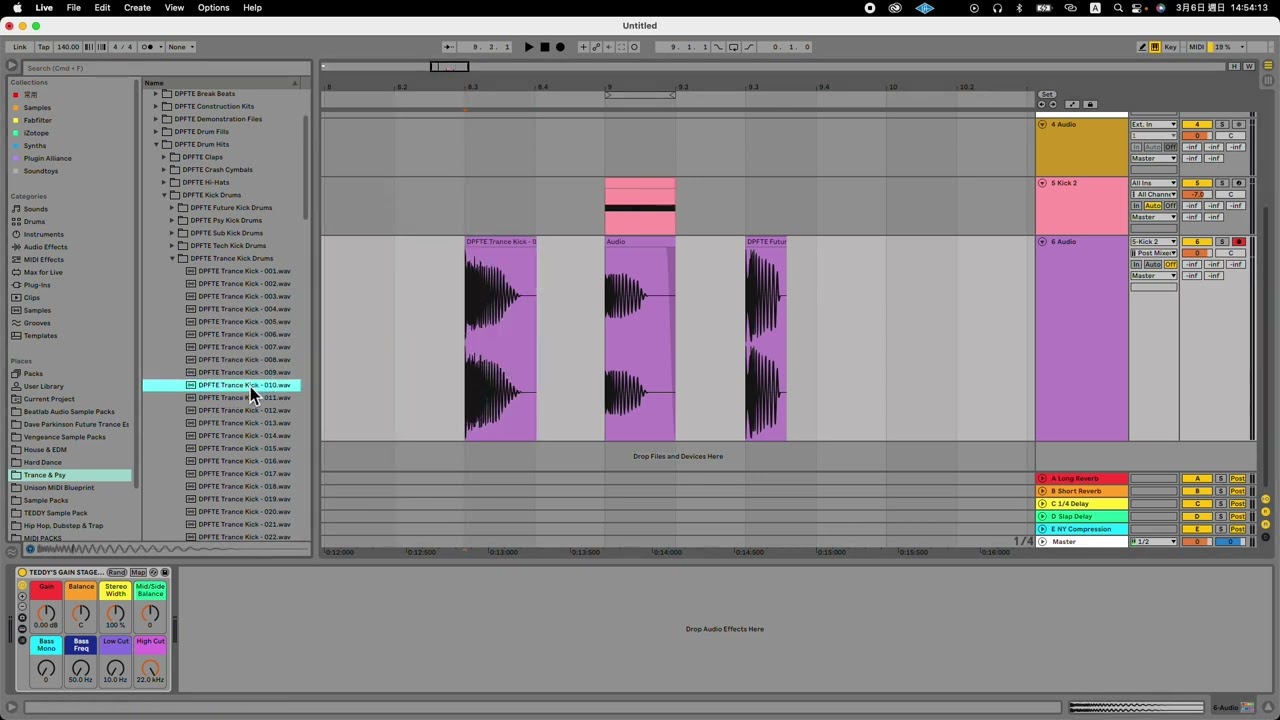This screenshot has width=1280, height=720.
Task: Solo the 5 Kick 2 track
Action: click(1221, 183)
